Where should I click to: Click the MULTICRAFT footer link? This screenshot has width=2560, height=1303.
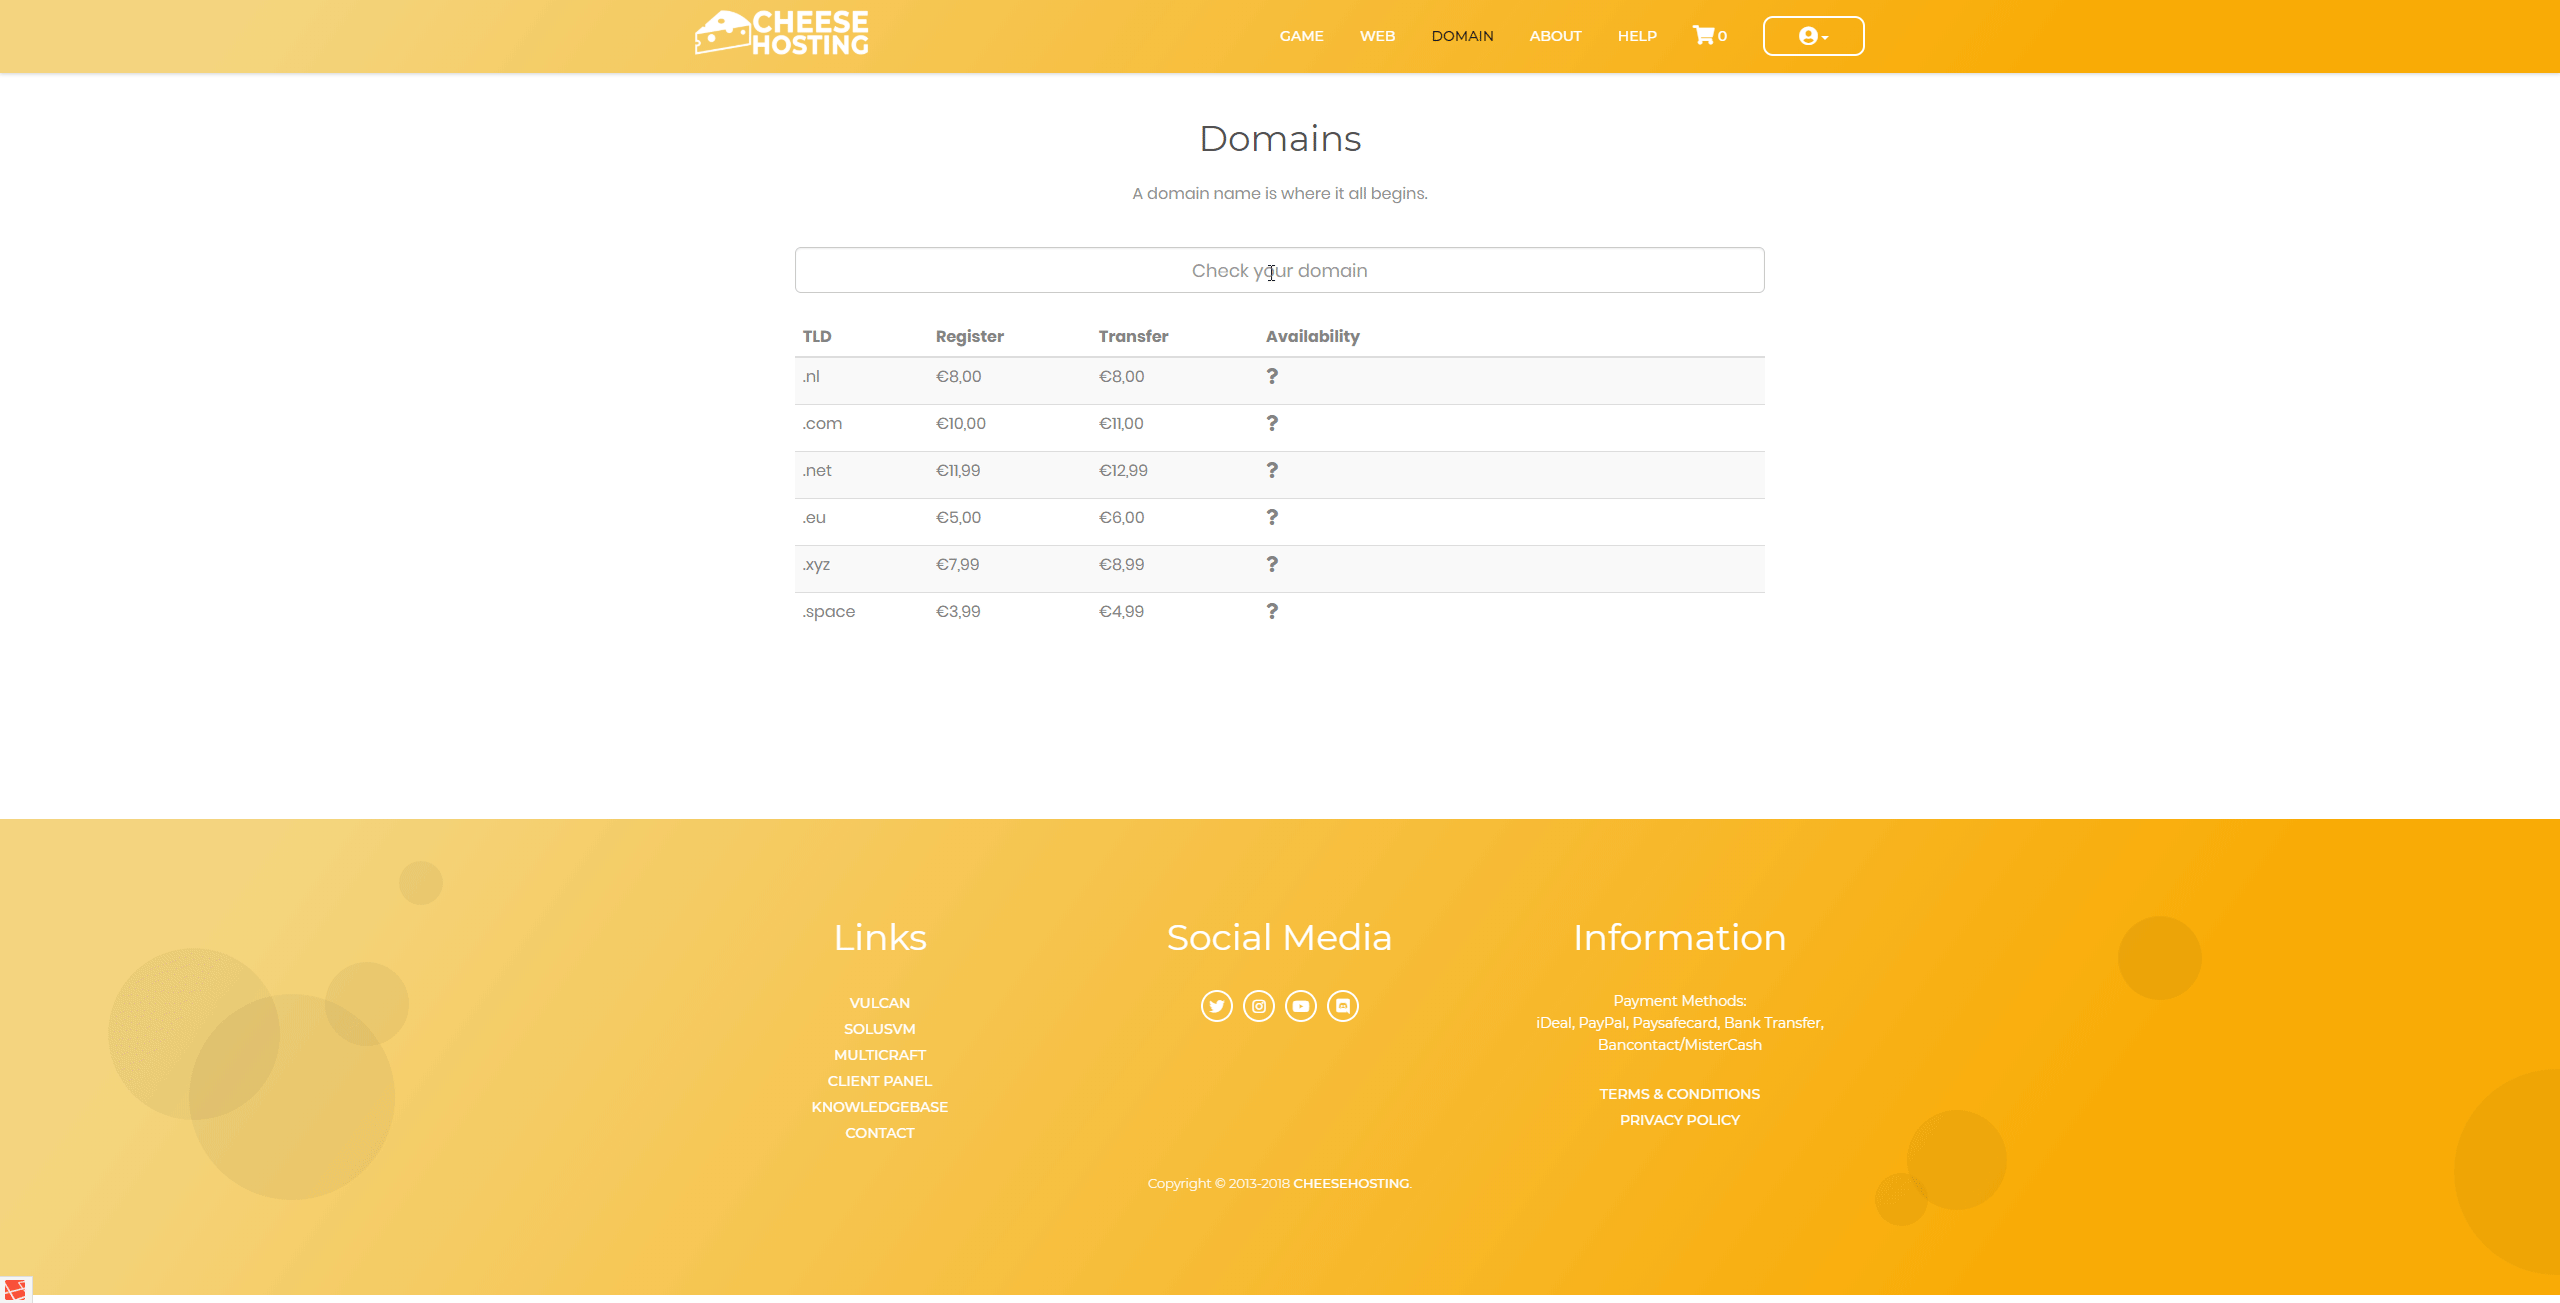879,1055
